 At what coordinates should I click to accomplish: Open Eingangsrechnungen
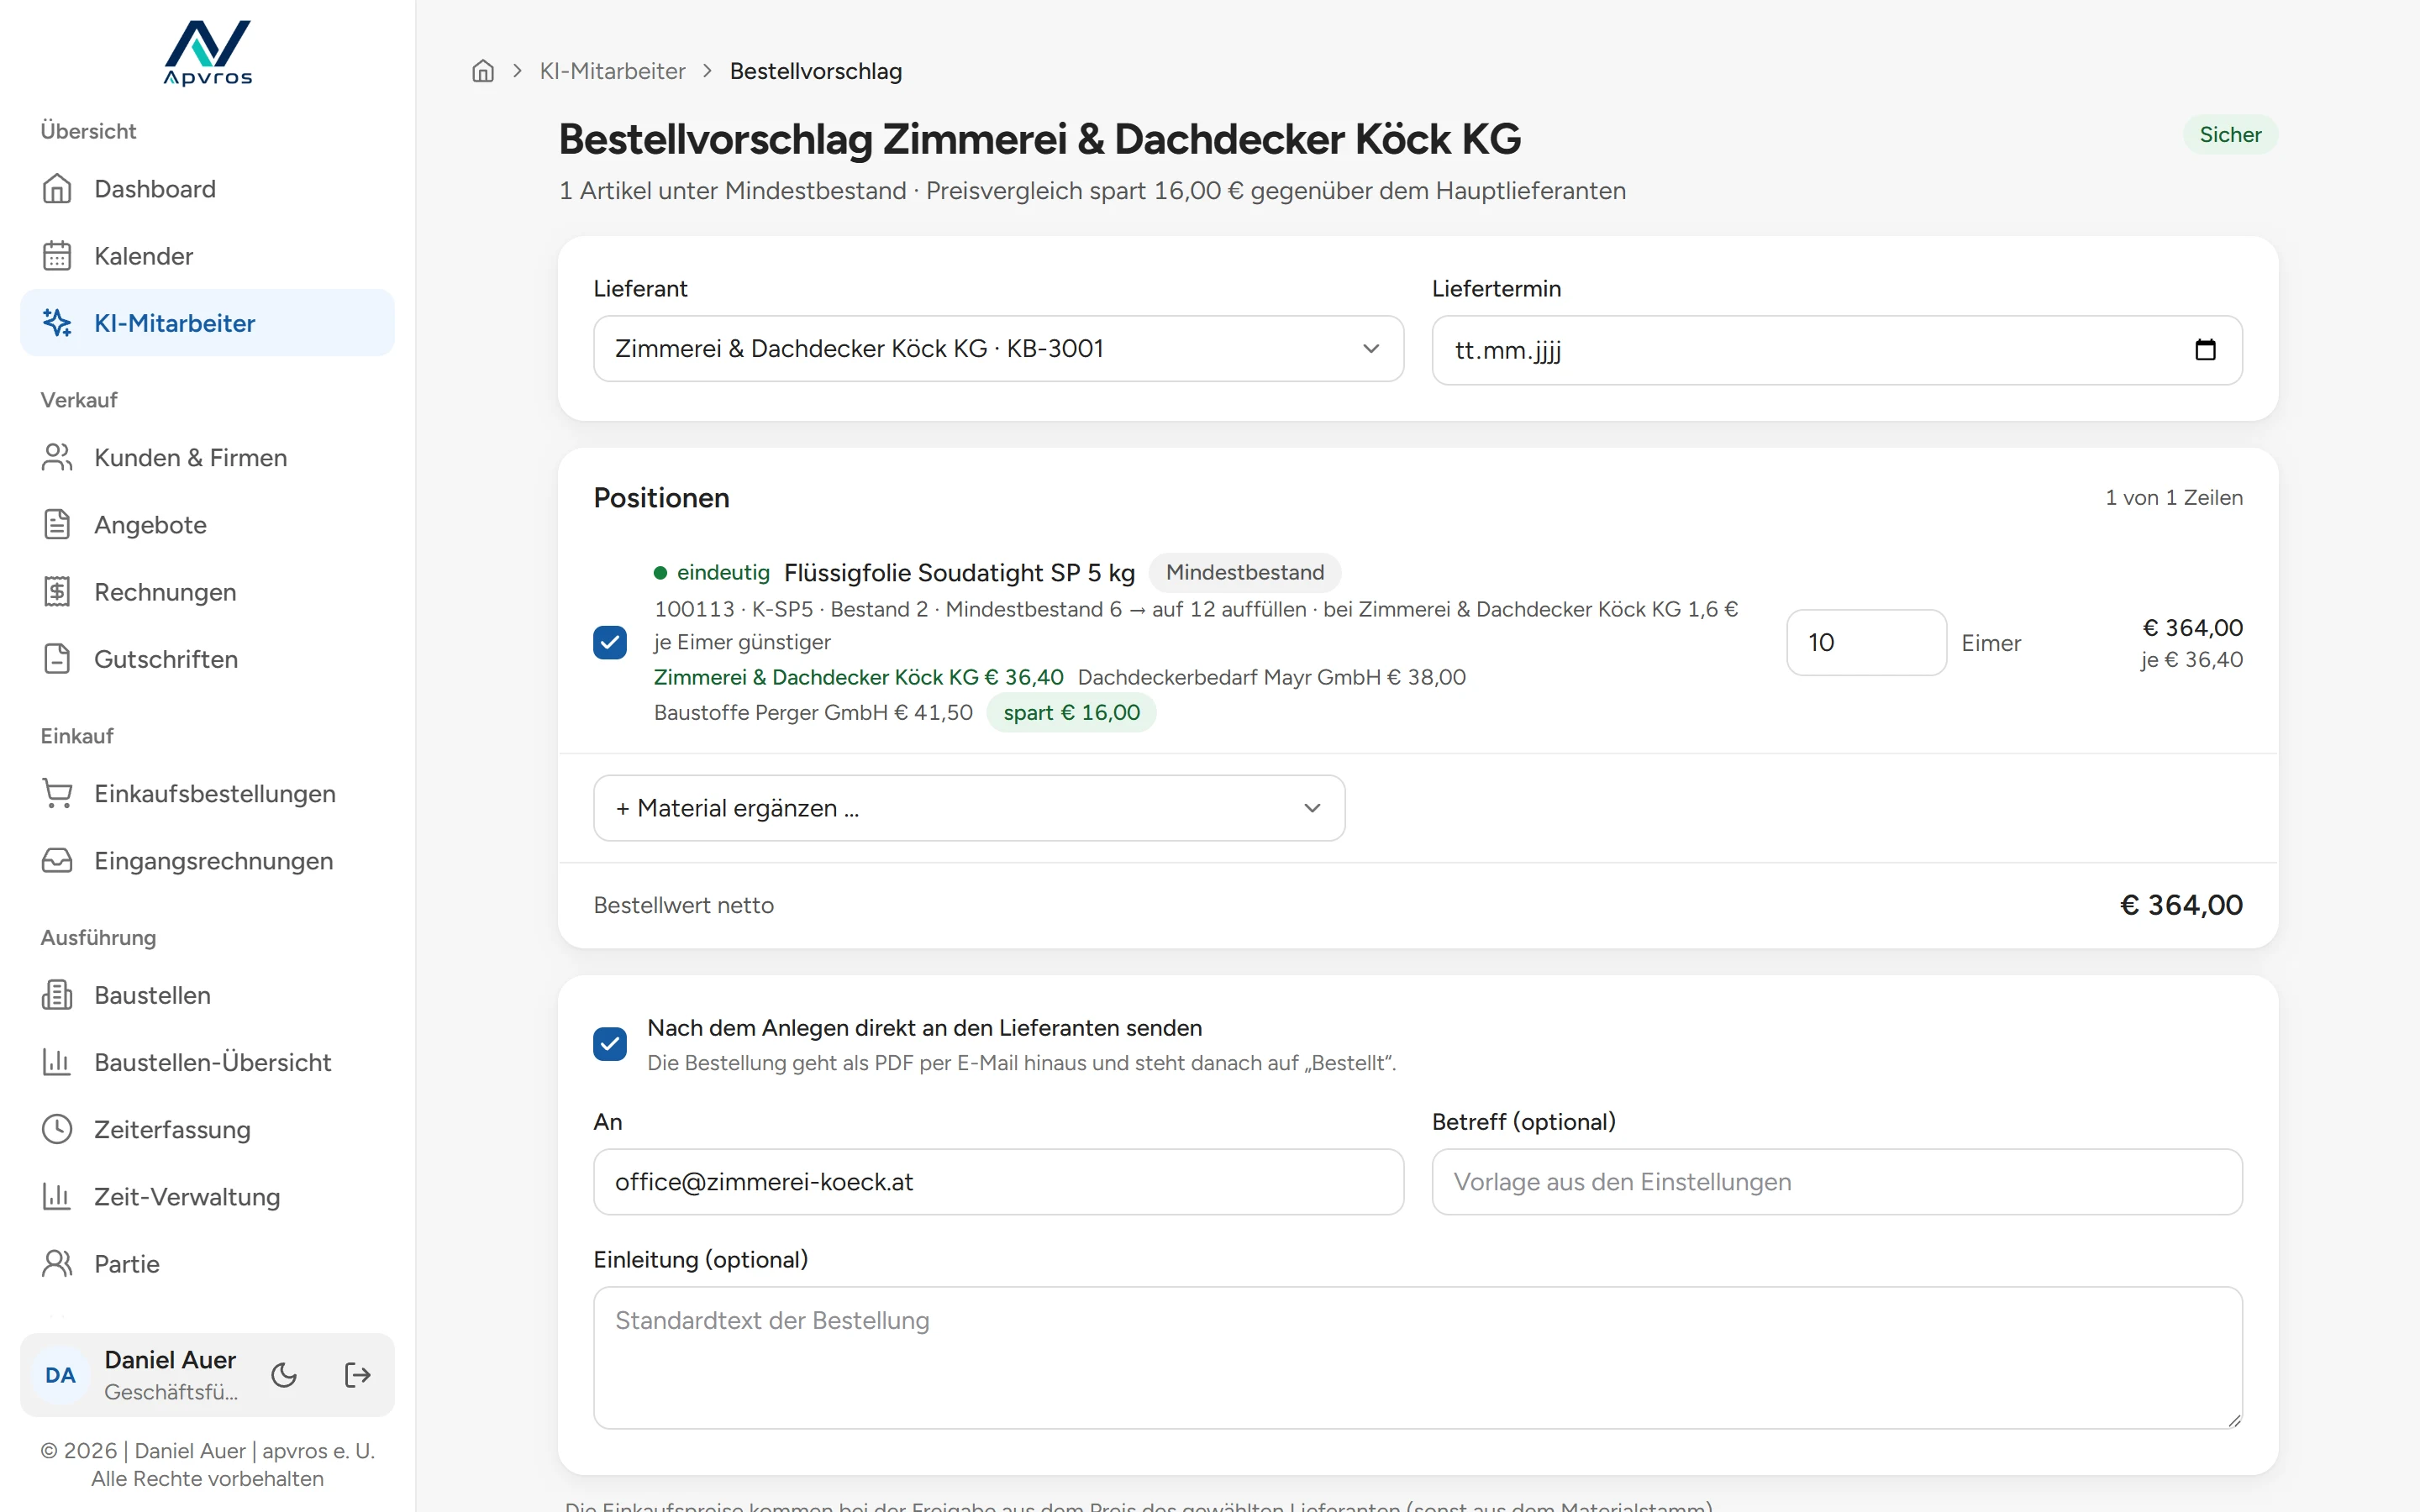click(x=207, y=860)
